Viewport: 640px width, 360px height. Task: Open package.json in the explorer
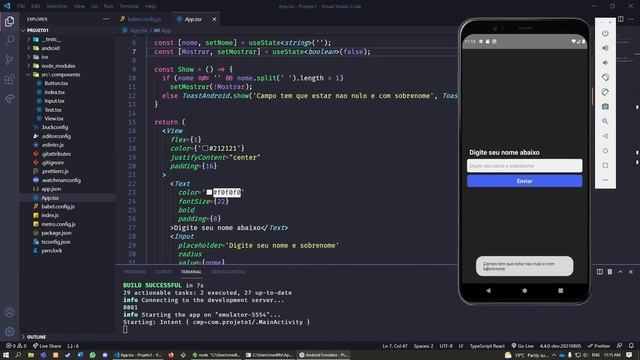[x=56, y=233]
